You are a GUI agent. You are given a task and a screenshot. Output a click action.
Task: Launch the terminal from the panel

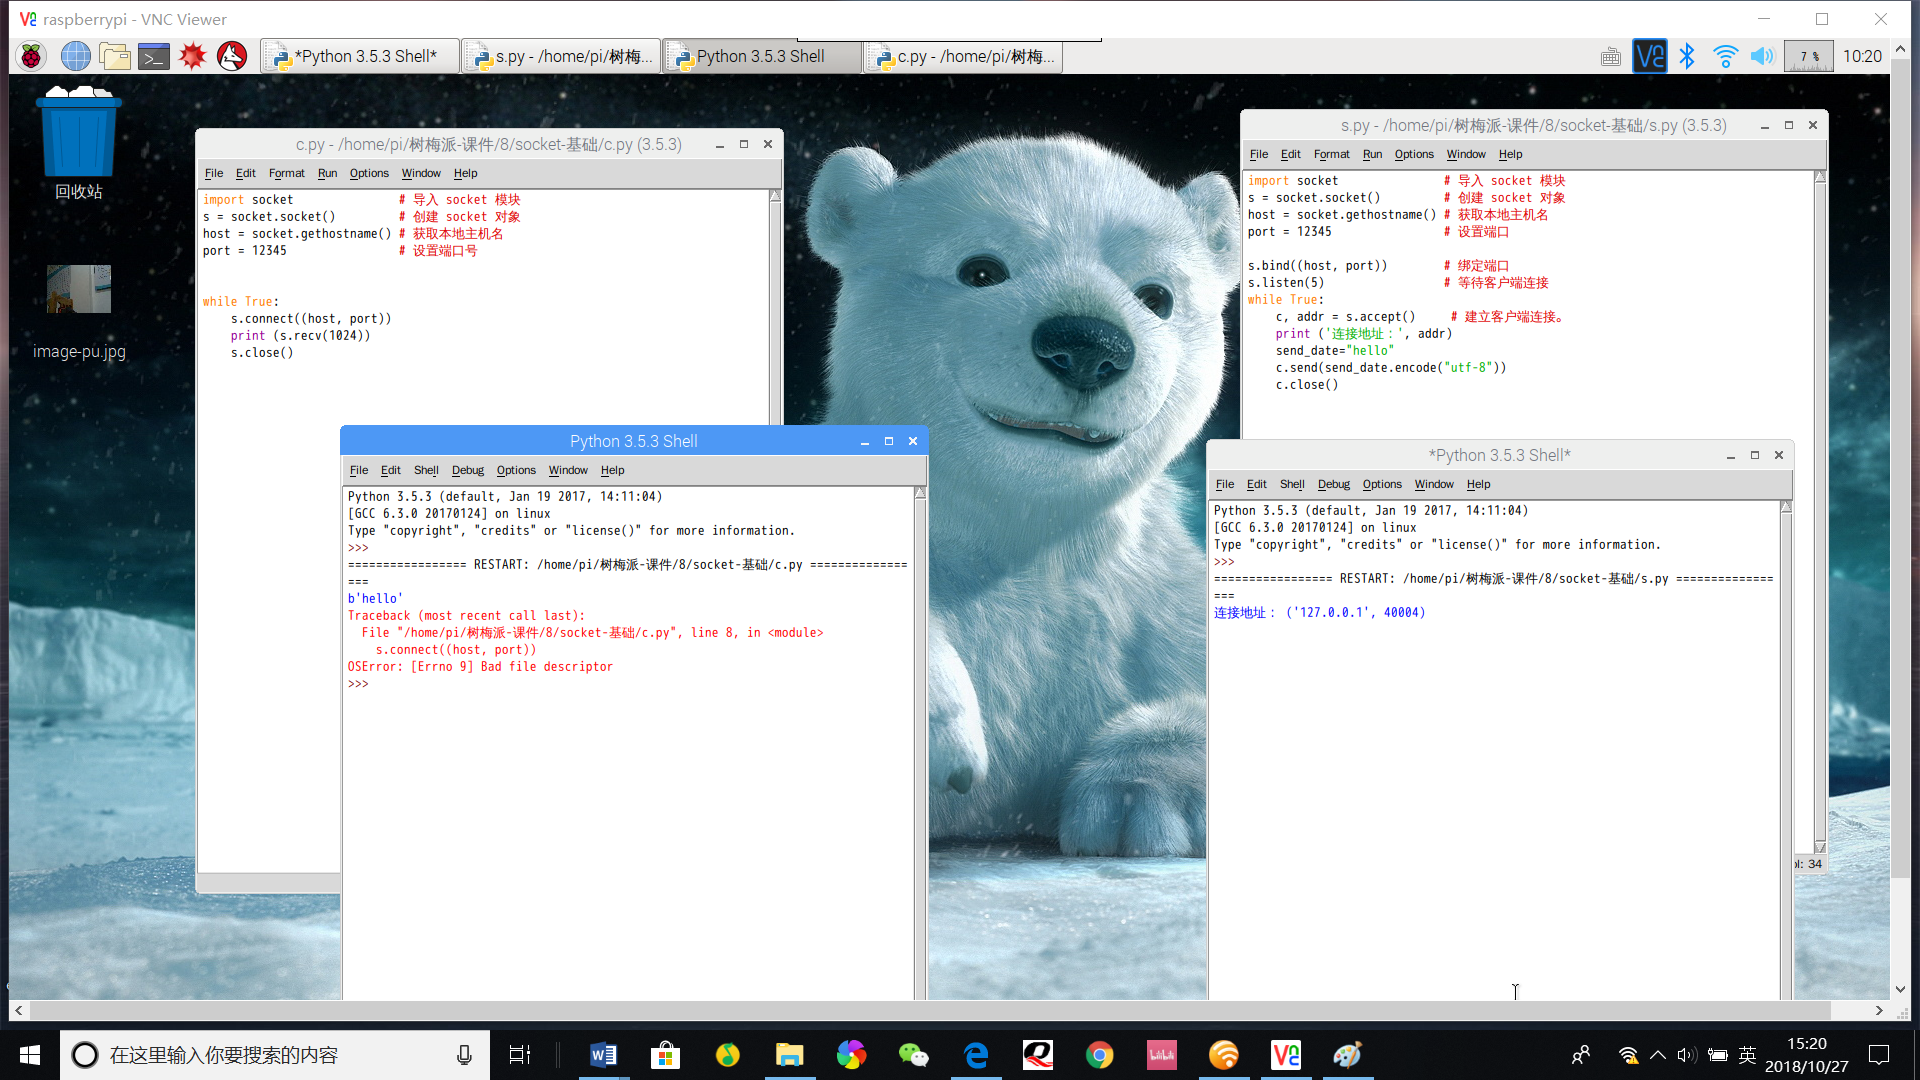click(x=153, y=57)
